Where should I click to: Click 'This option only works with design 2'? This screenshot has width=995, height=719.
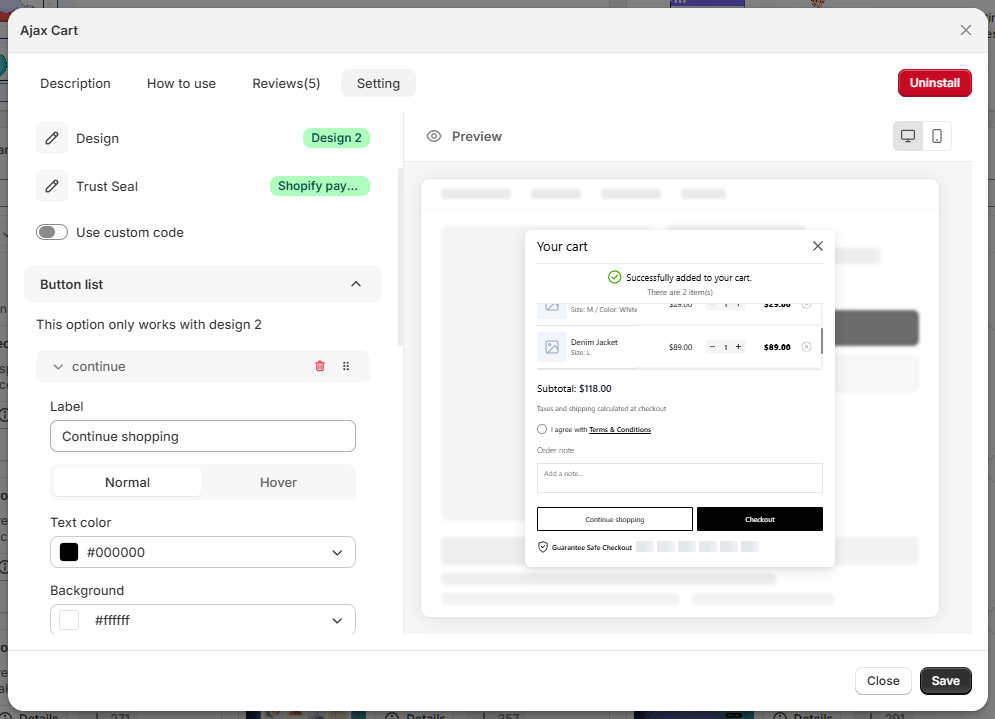[149, 324]
